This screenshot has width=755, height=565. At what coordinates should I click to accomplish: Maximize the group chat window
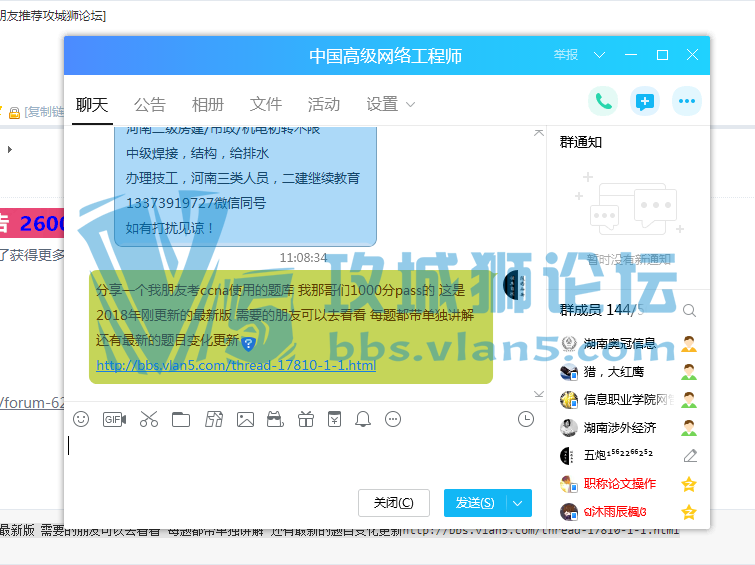pos(662,55)
